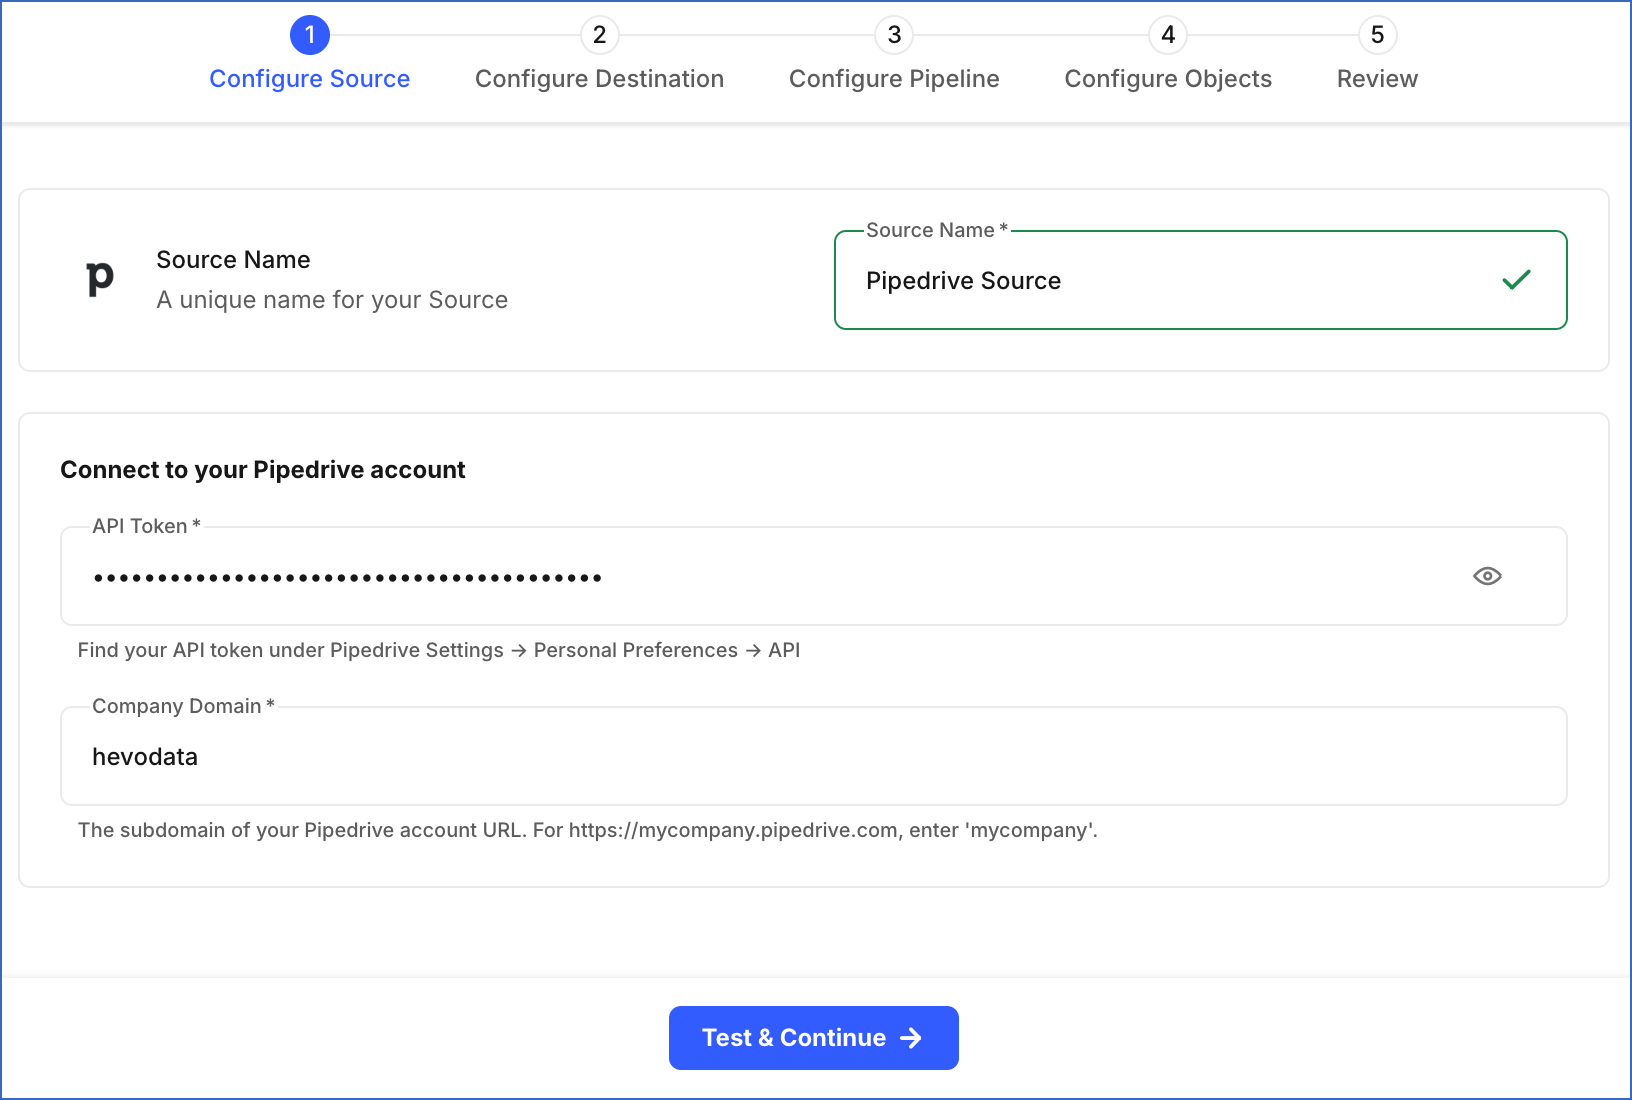Click step 5 circle in stepper
The image size is (1632, 1100).
(1377, 35)
